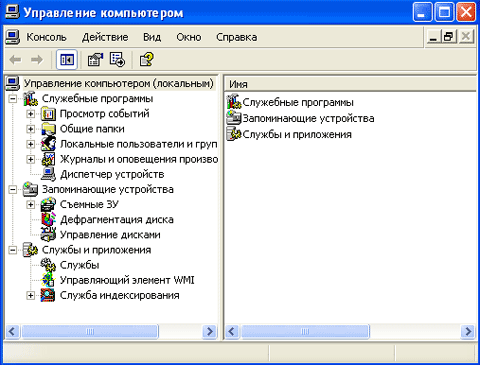The width and height of the screenshot is (480, 365).
Task: Click the Export List toolbar icon
Action: [x=117, y=60]
